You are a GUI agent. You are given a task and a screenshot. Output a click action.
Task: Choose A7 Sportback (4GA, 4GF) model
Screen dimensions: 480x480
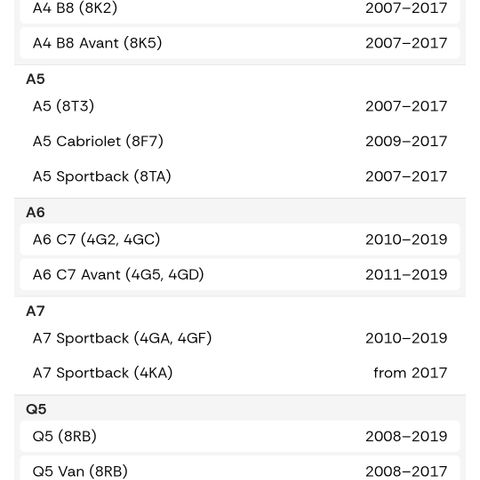240,338
